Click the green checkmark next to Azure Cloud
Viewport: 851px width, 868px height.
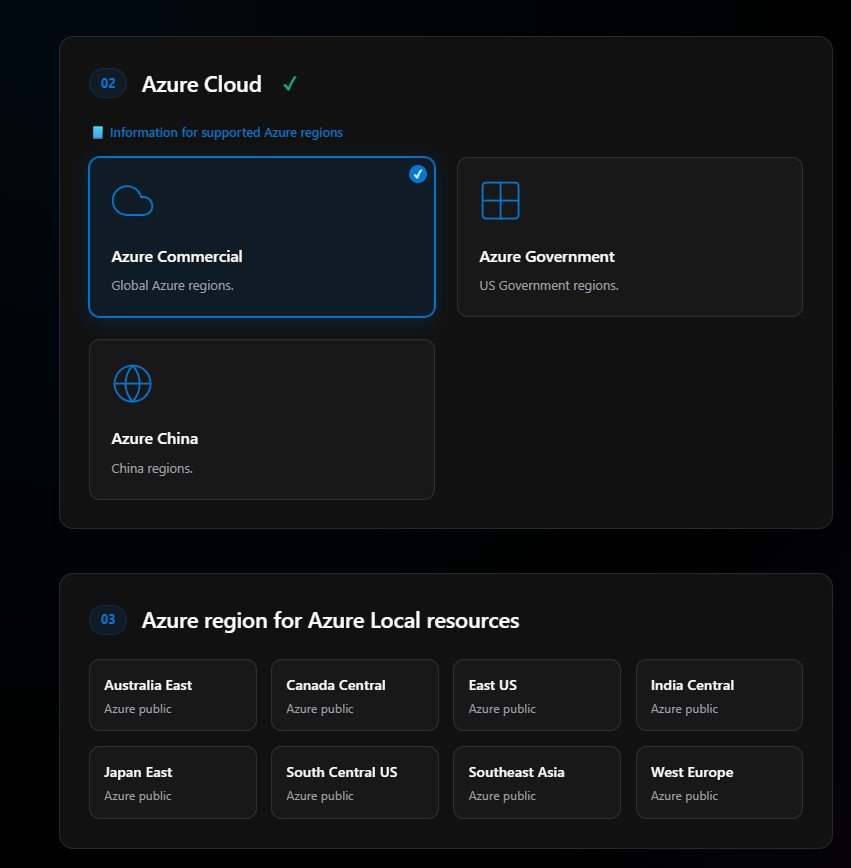[289, 84]
